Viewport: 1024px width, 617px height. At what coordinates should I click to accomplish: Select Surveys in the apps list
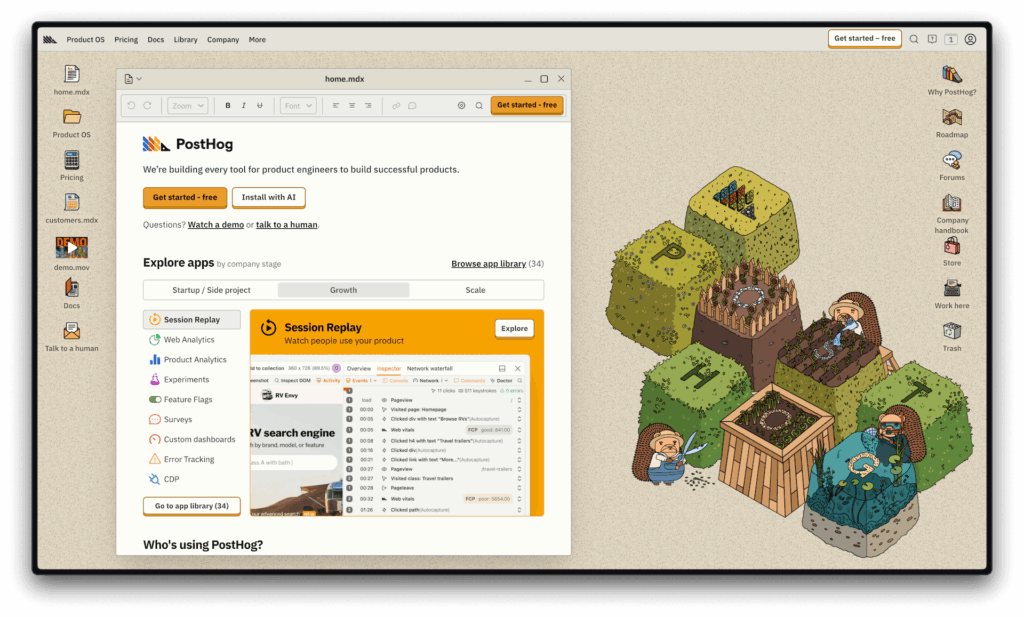point(192,419)
